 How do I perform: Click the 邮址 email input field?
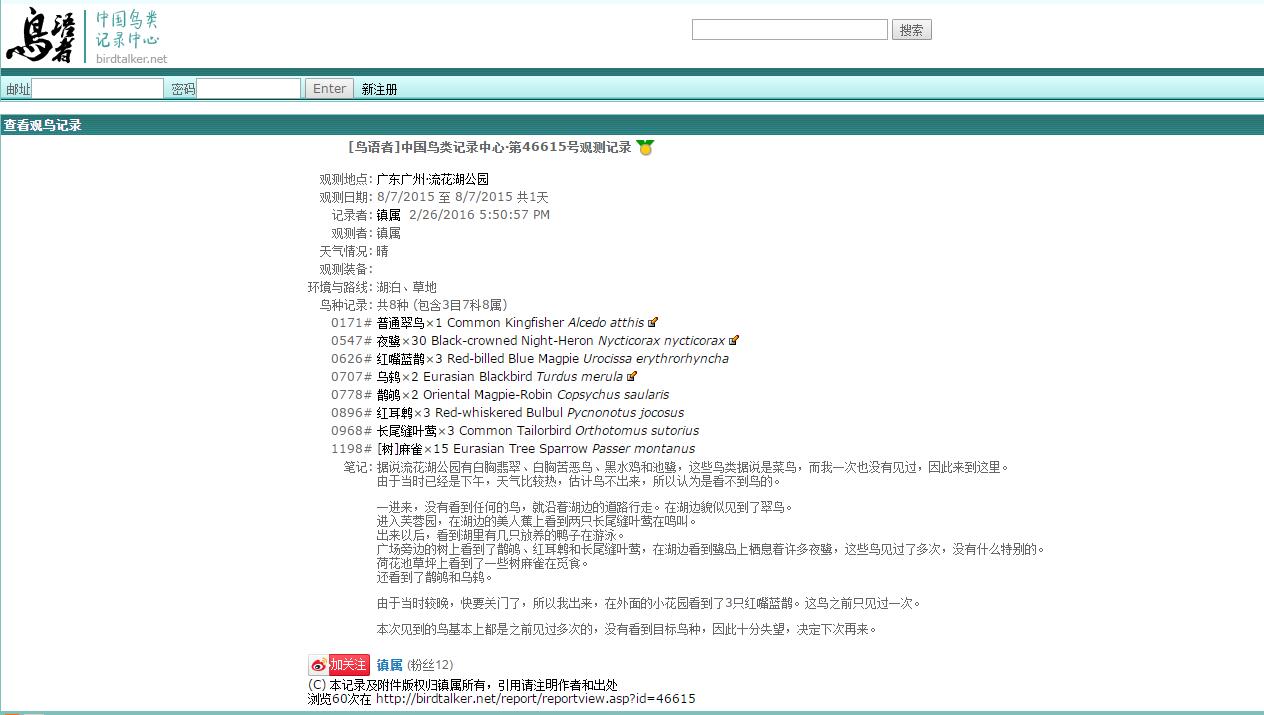pyautogui.click(x=98, y=89)
